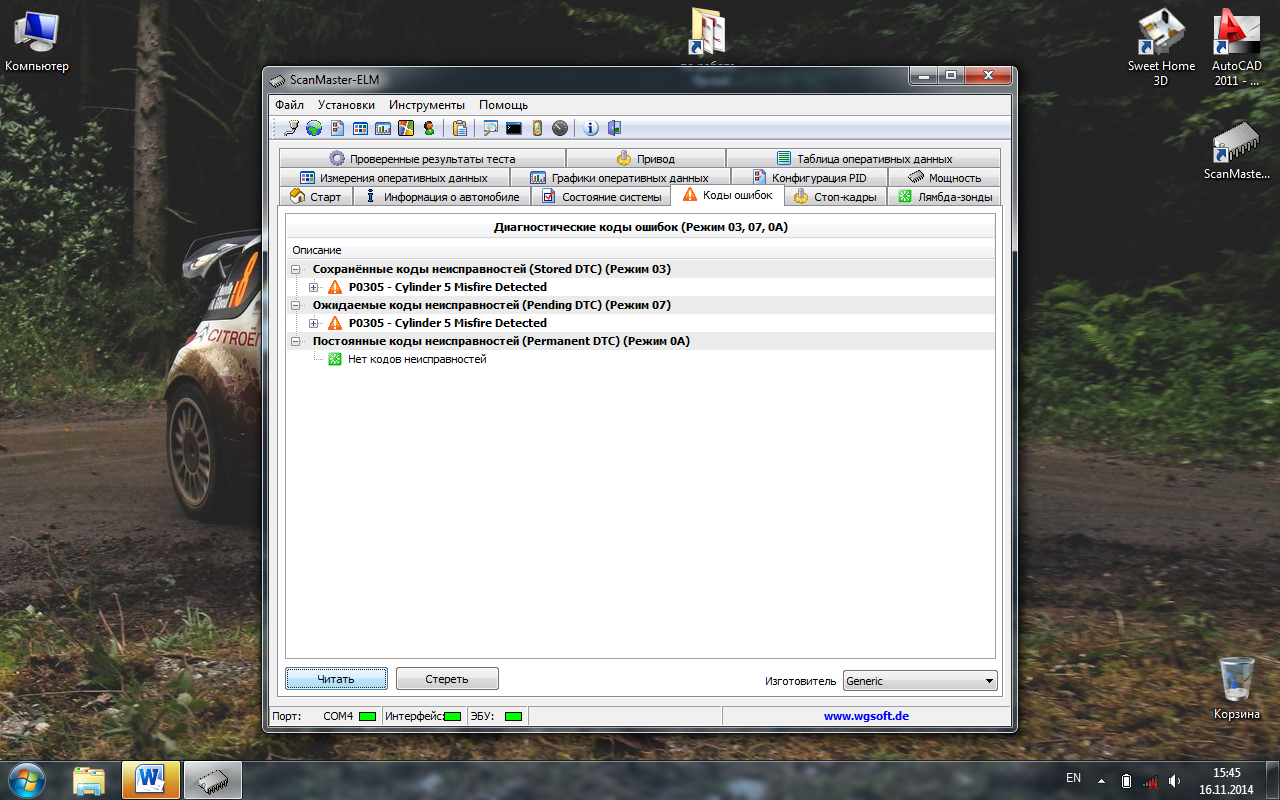1280x800 pixels.
Task: Open the terminal console toolbar icon
Action: 514,128
